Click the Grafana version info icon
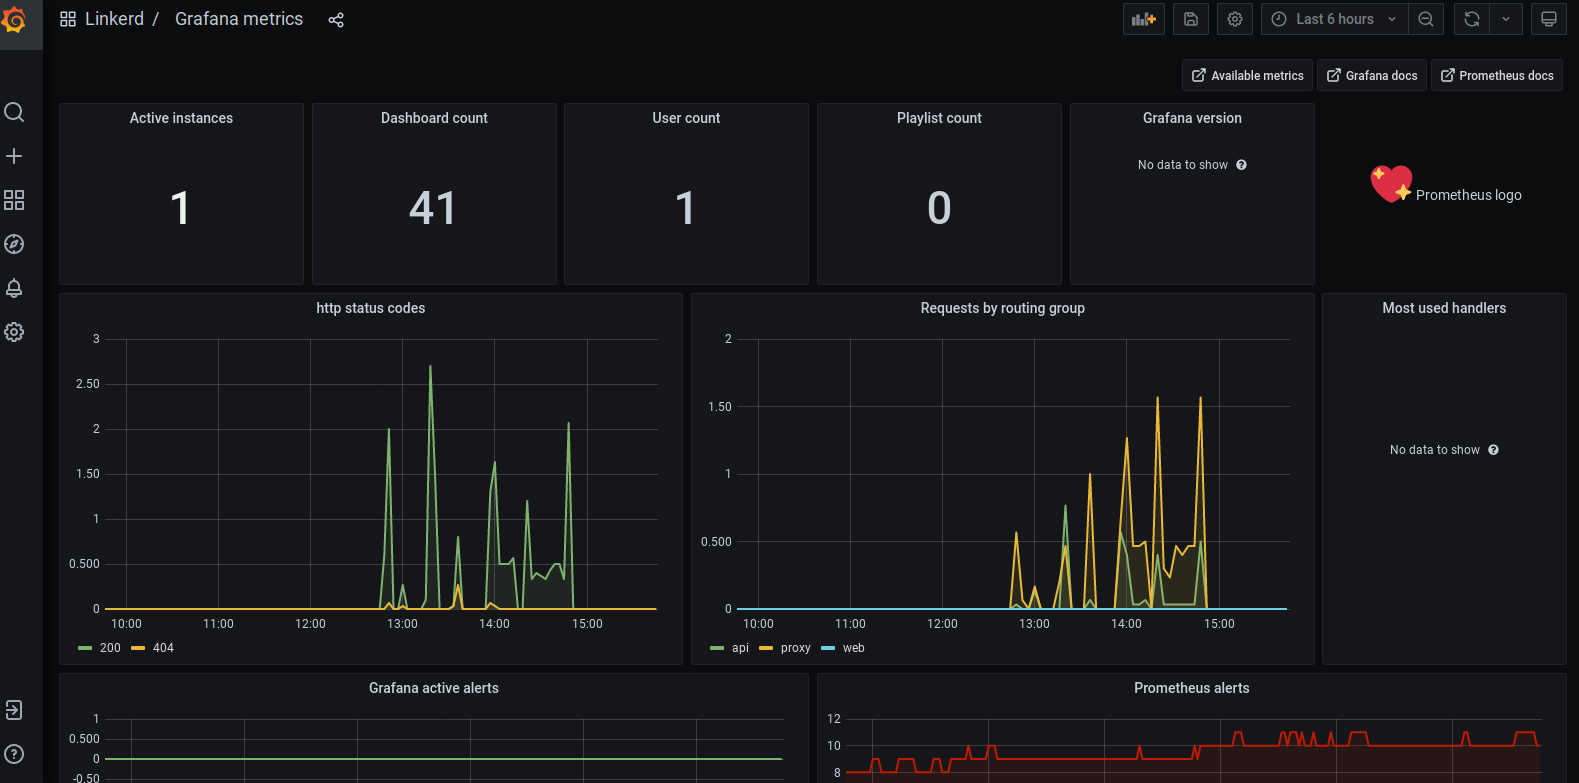This screenshot has height=783, width=1579. pyautogui.click(x=1241, y=165)
